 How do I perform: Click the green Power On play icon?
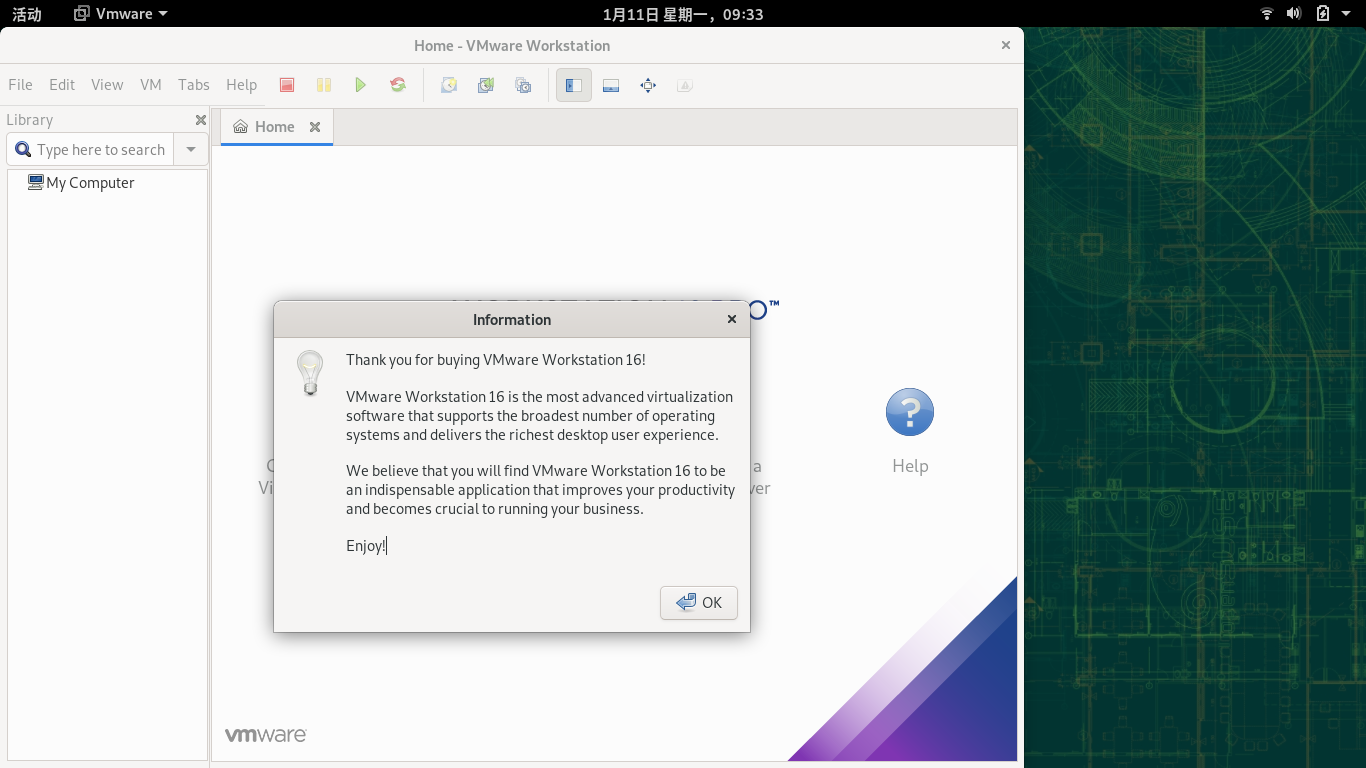(361, 85)
